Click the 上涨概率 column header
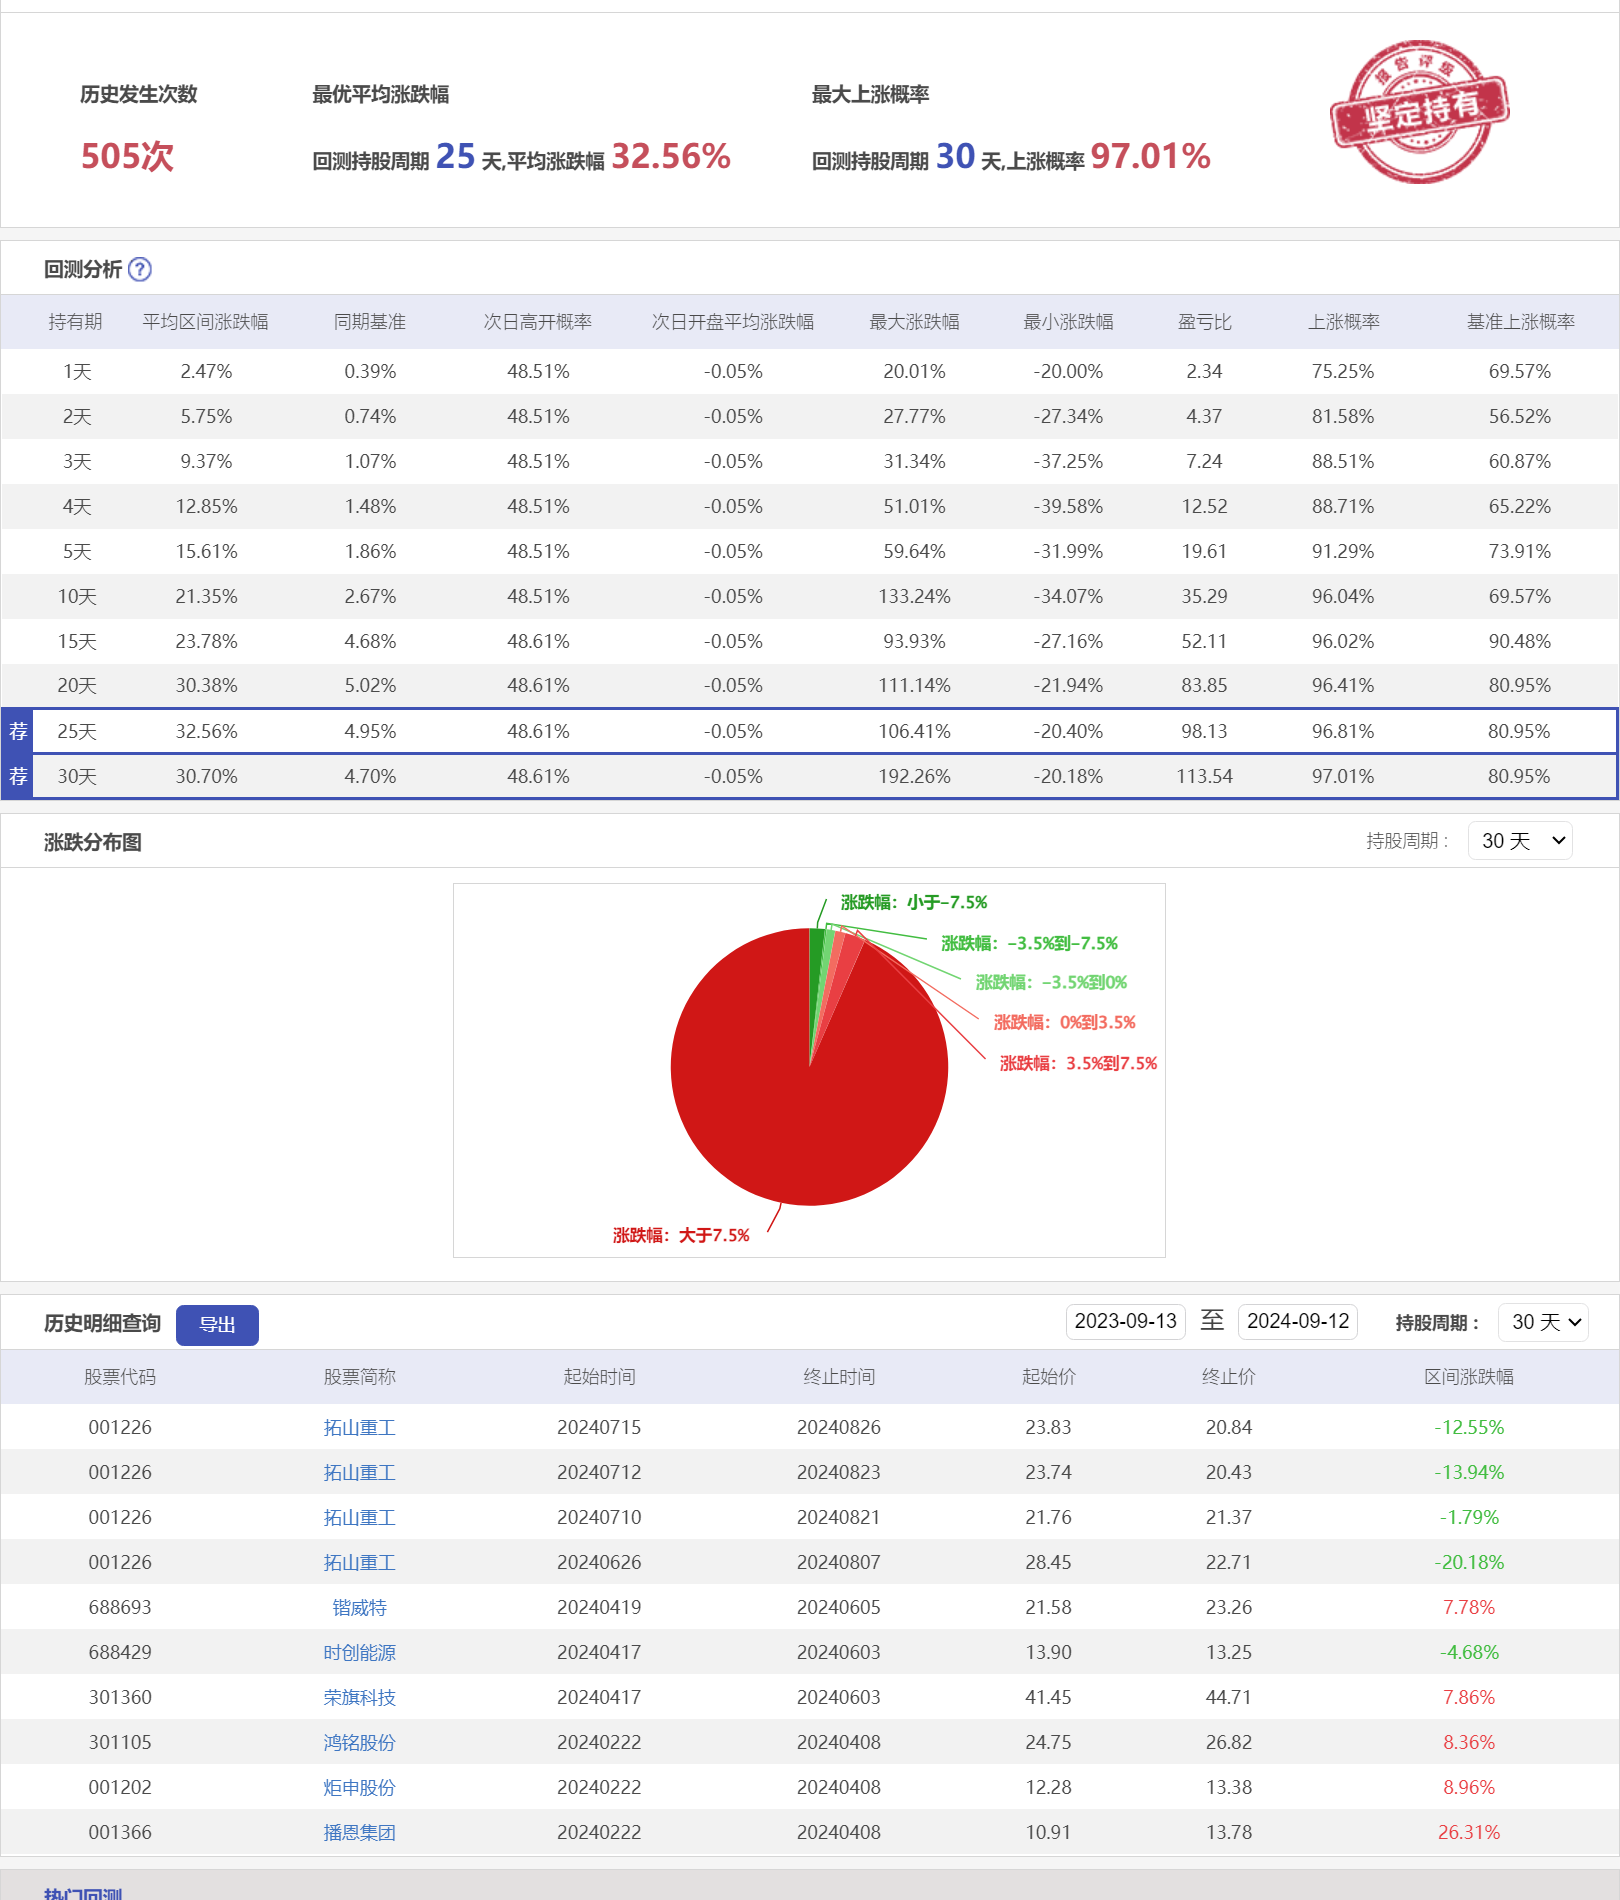The width and height of the screenshot is (1620, 1900). (x=1343, y=322)
